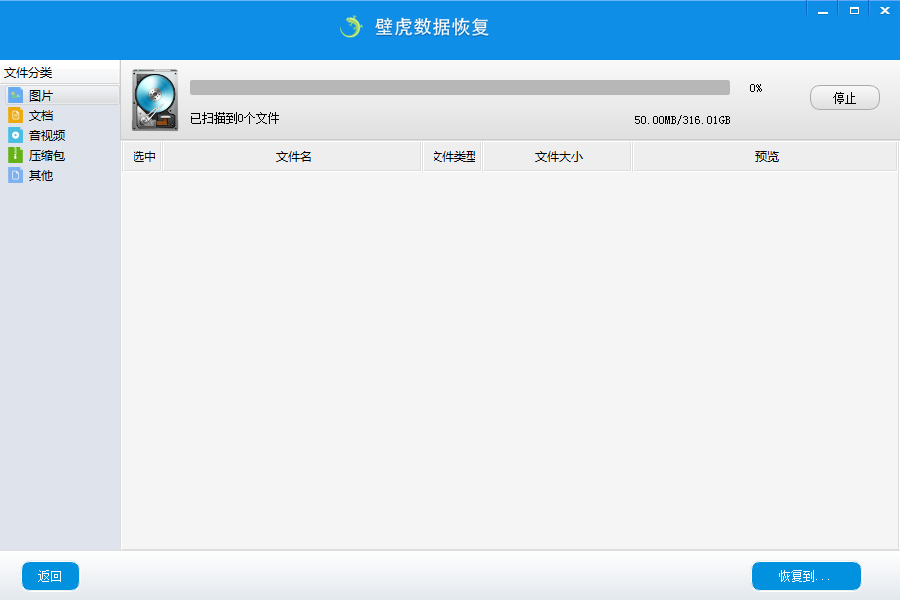Sort by 文件类型 column header
This screenshot has height=600, width=900.
click(453, 156)
